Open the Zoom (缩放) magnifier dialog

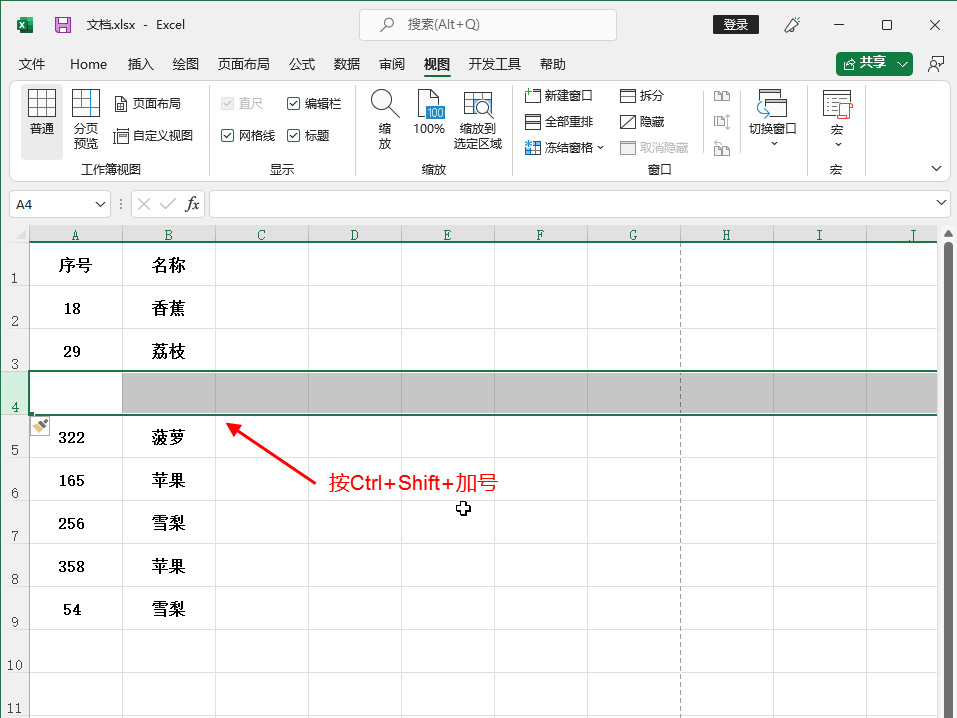[x=385, y=119]
